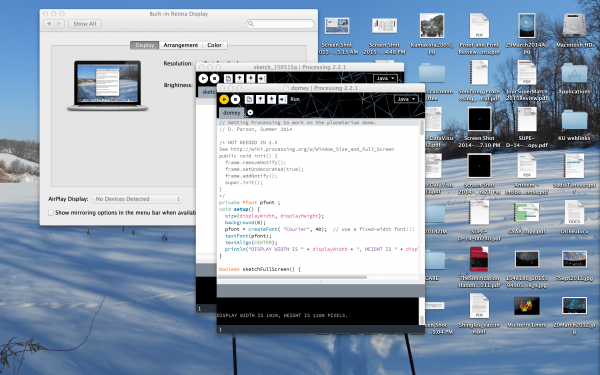Select Proof and Print Review pdf

[479, 26]
